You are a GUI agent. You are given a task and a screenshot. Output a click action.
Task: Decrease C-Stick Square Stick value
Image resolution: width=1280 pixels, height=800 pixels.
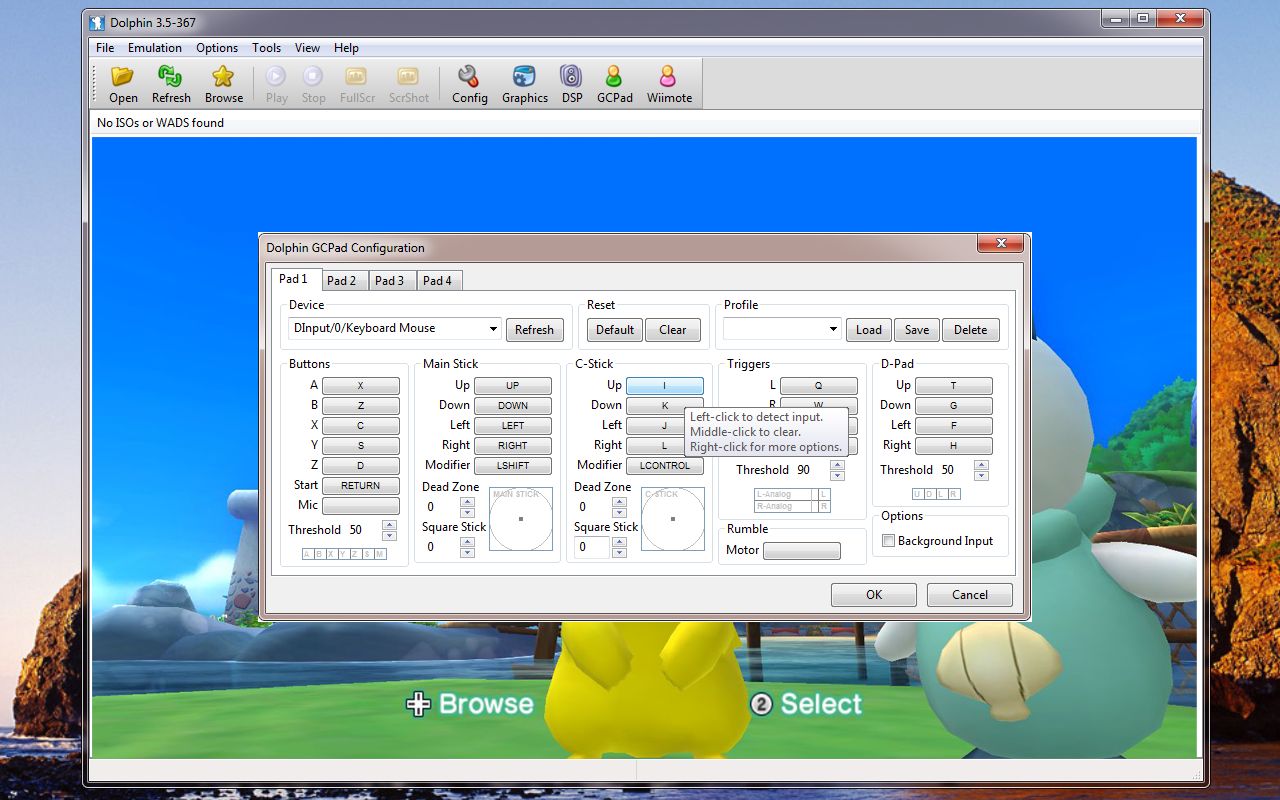(x=620, y=553)
